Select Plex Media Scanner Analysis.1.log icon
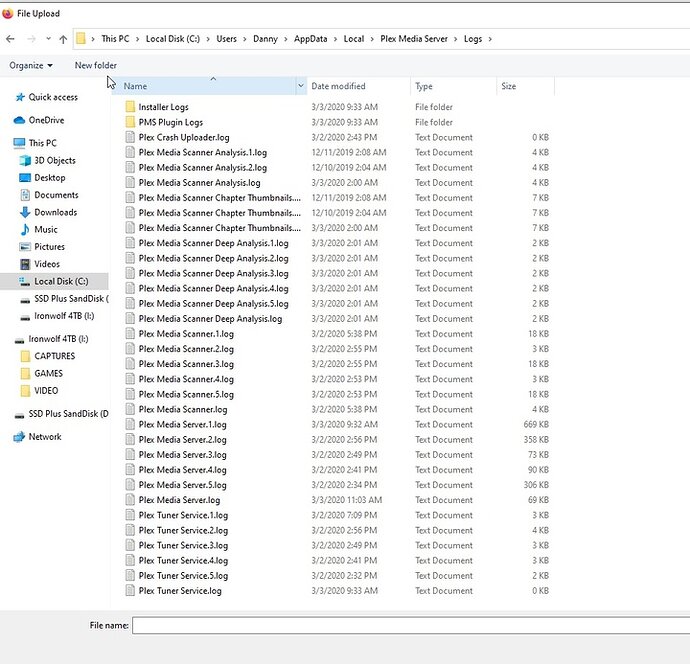The height and width of the screenshot is (664, 690). point(130,152)
